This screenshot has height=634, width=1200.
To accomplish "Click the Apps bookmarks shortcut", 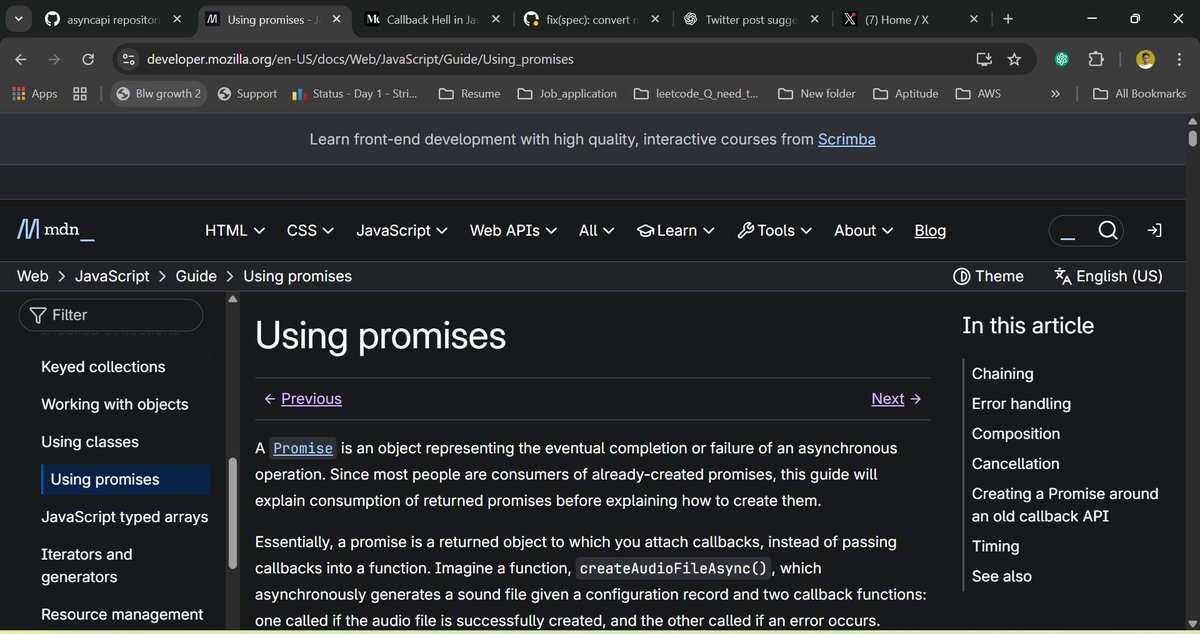I will 35,93.
